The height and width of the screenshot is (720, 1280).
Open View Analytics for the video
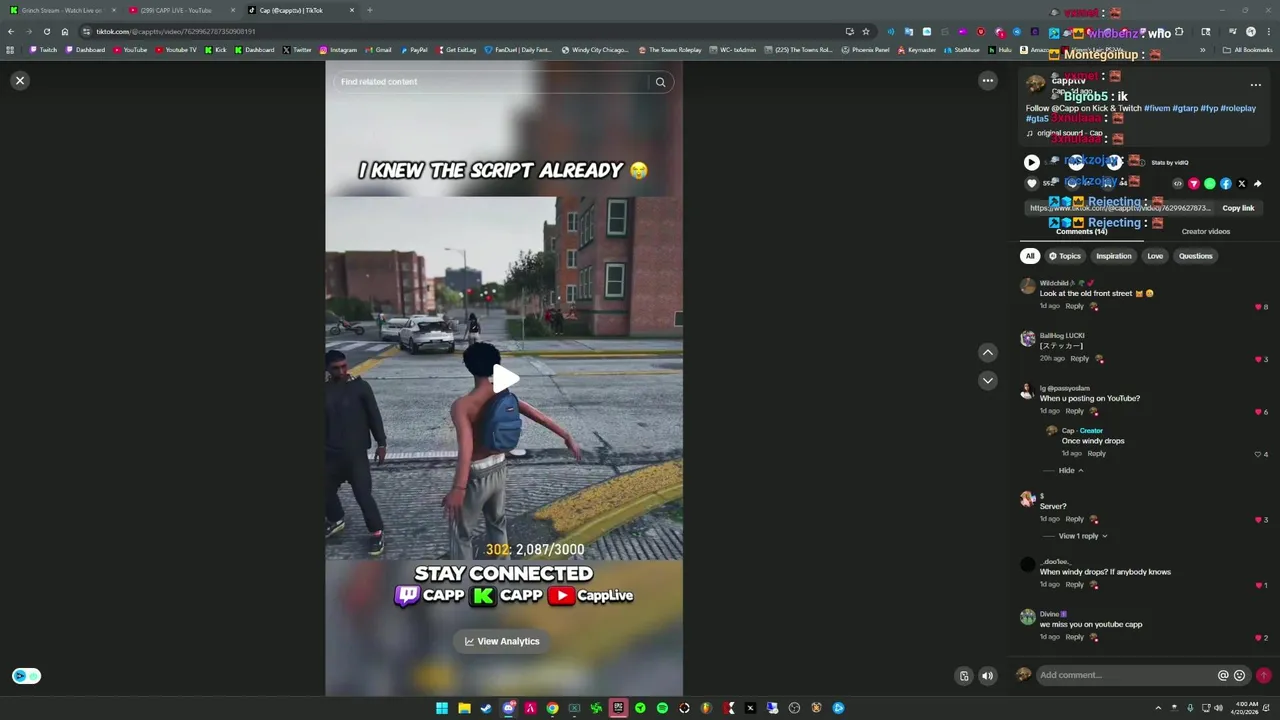click(x=502, y=641)
